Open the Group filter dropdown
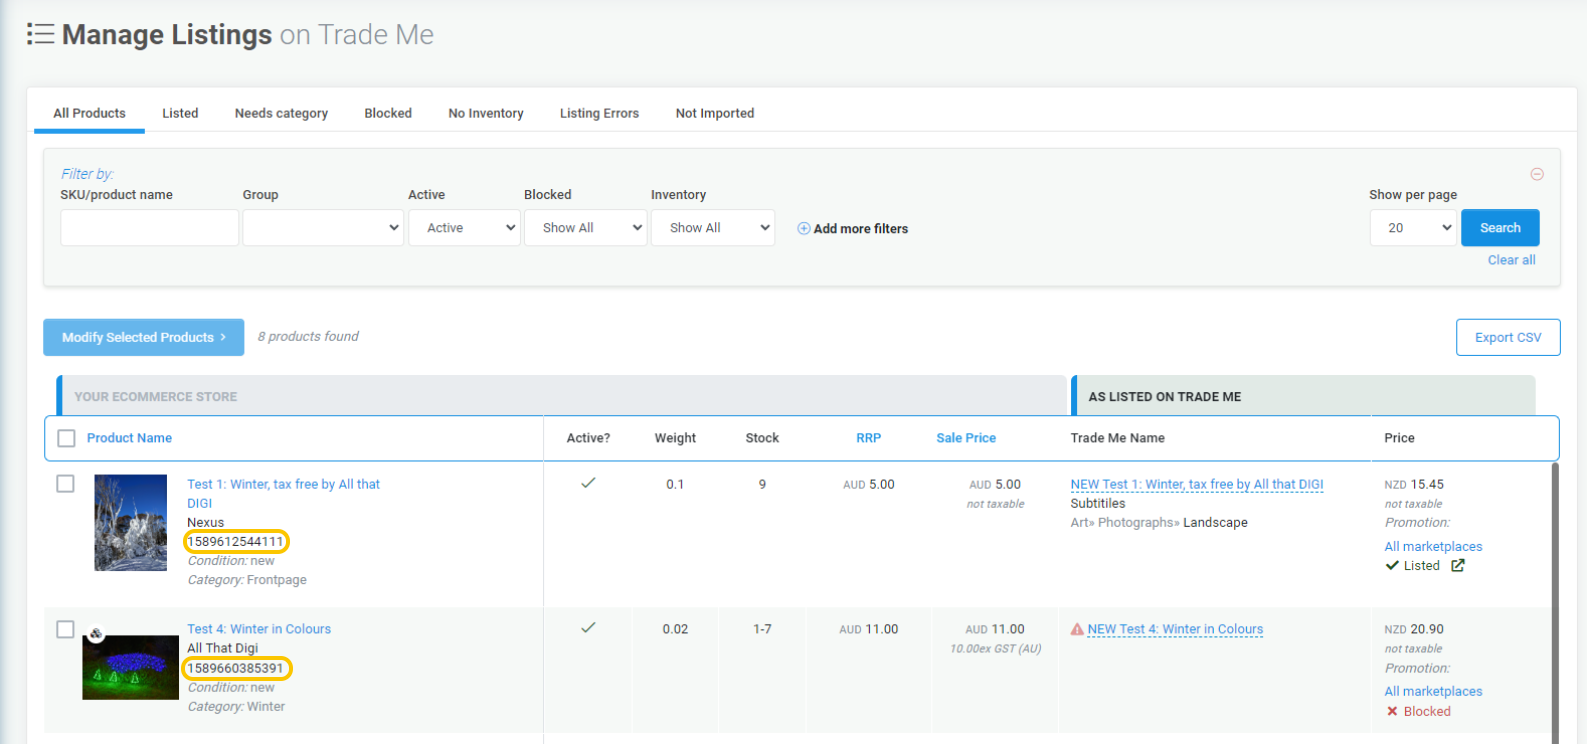Image resolution: width=1587 pixels, height=744 pixels. click(323, 228)
